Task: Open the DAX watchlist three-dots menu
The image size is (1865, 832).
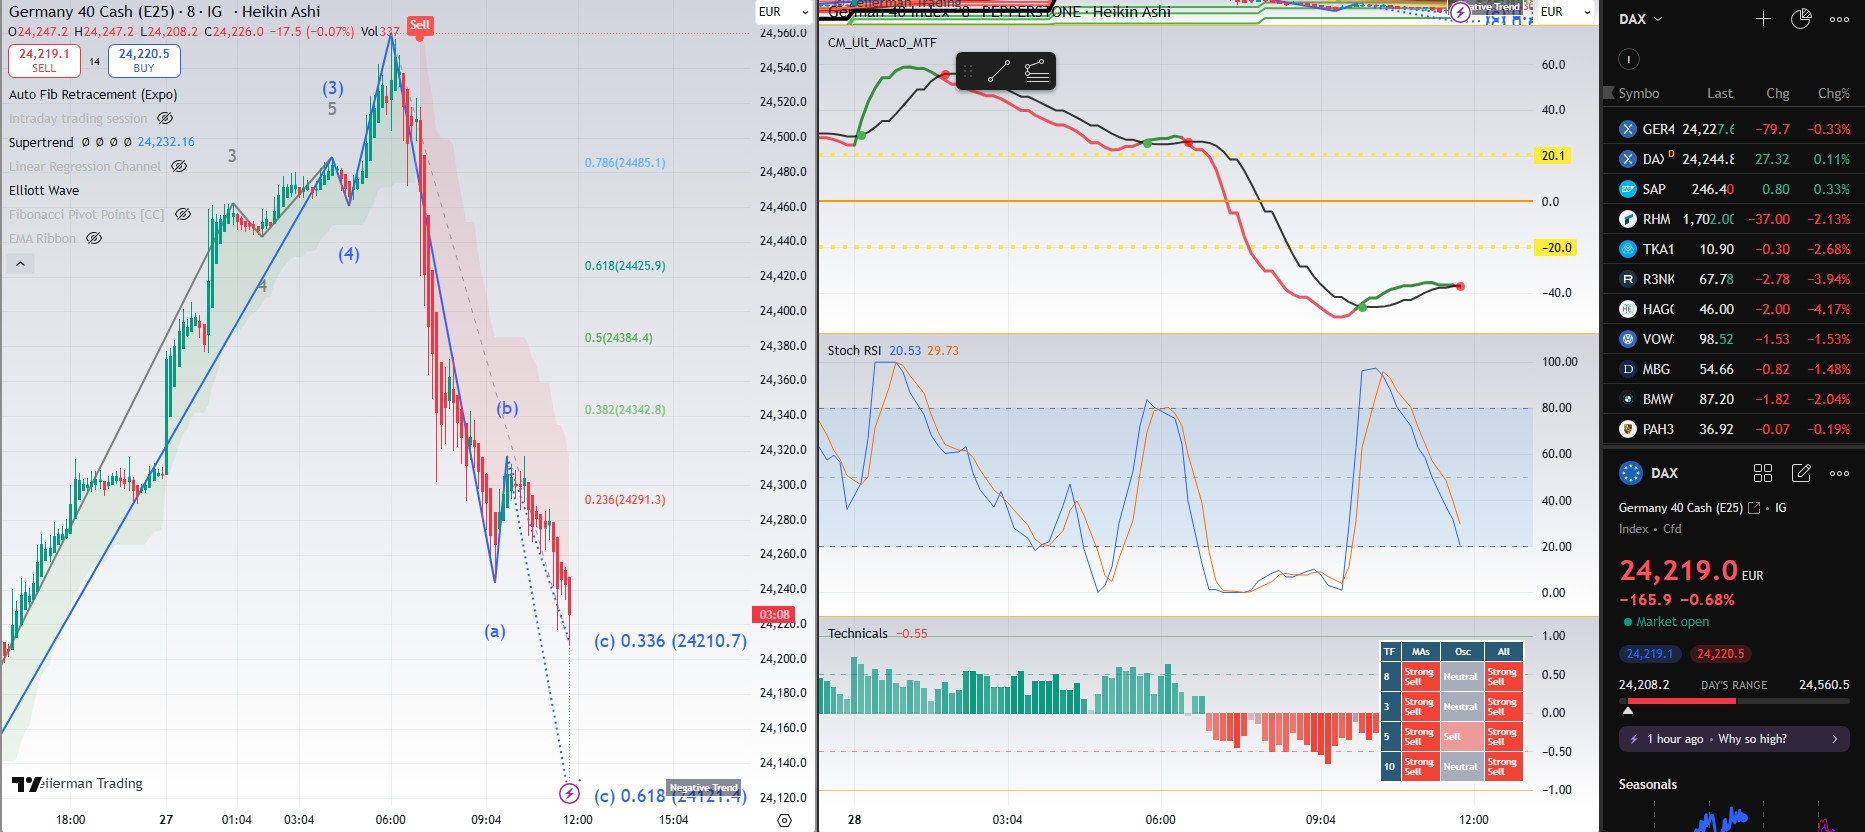Action: click(x=1839, y=19)
